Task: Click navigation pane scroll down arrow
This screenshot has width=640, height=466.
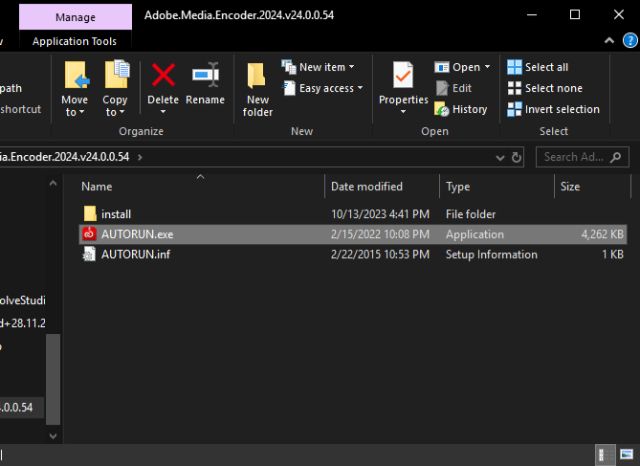Action: point(53,436)
